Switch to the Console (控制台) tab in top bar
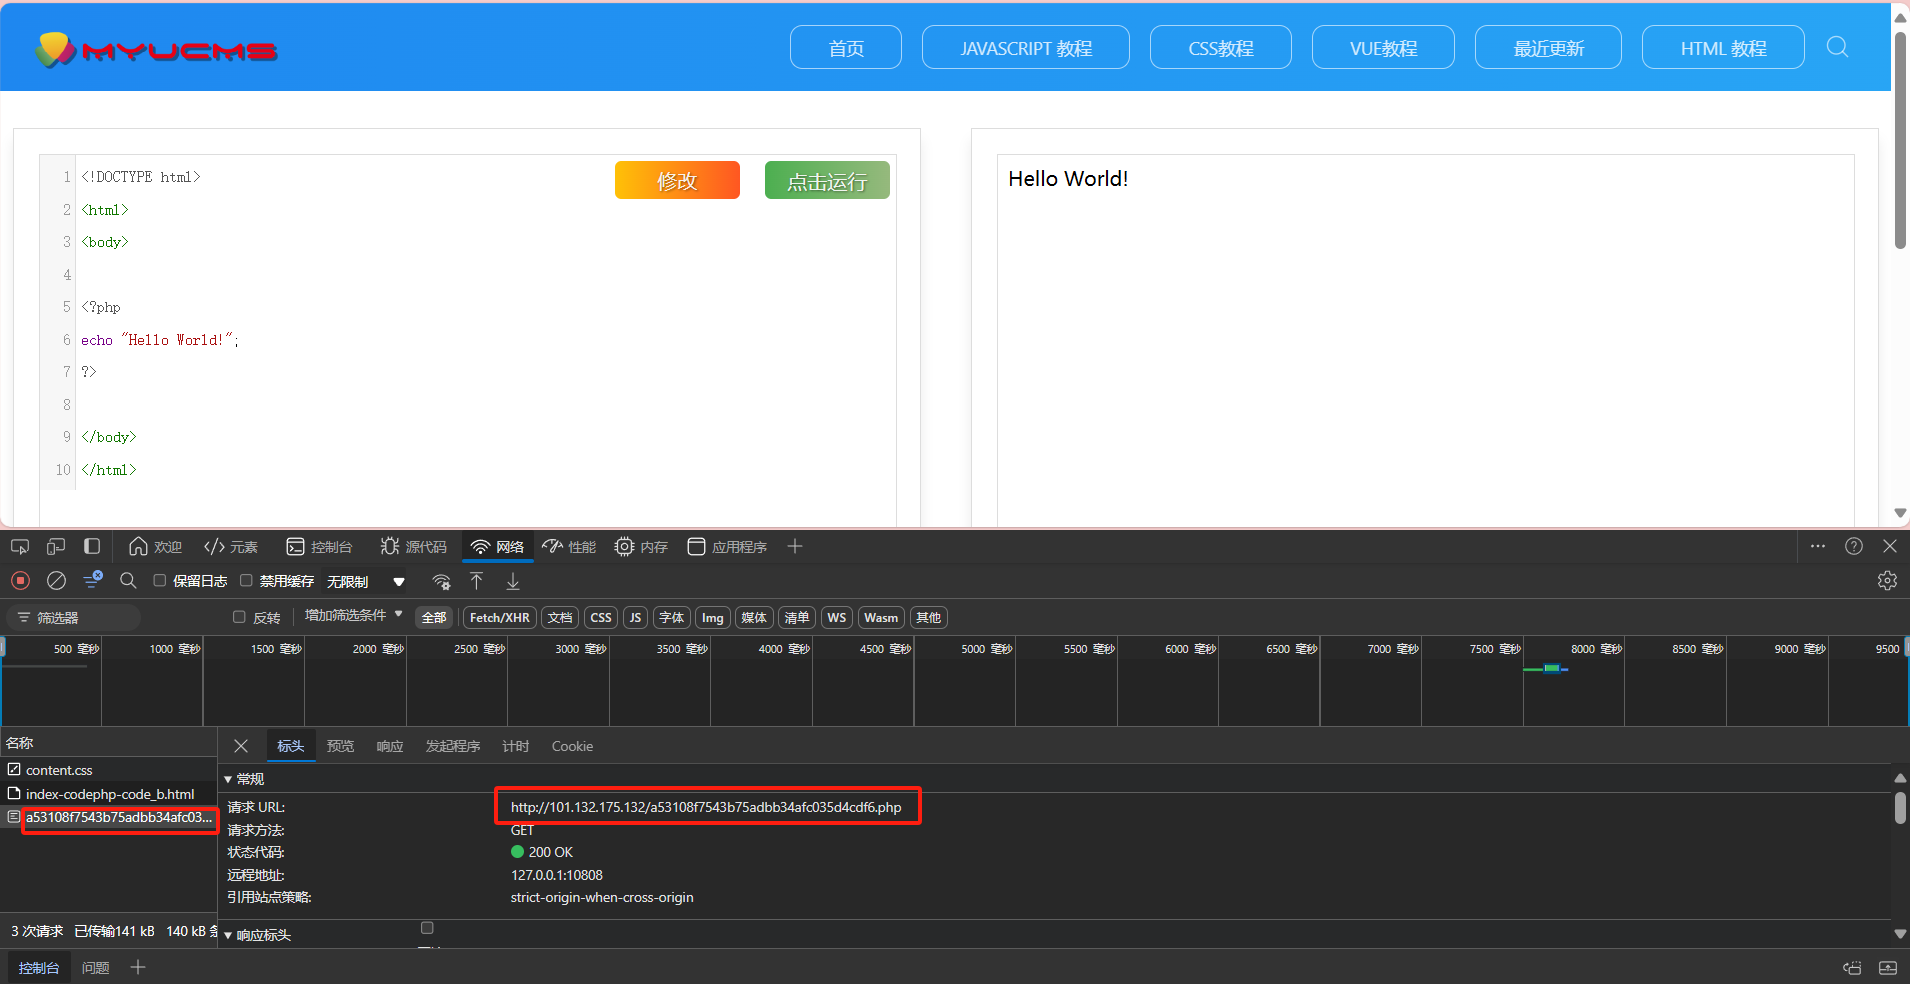This screenshot has height=984, width=1910. (x=319, y=546)
